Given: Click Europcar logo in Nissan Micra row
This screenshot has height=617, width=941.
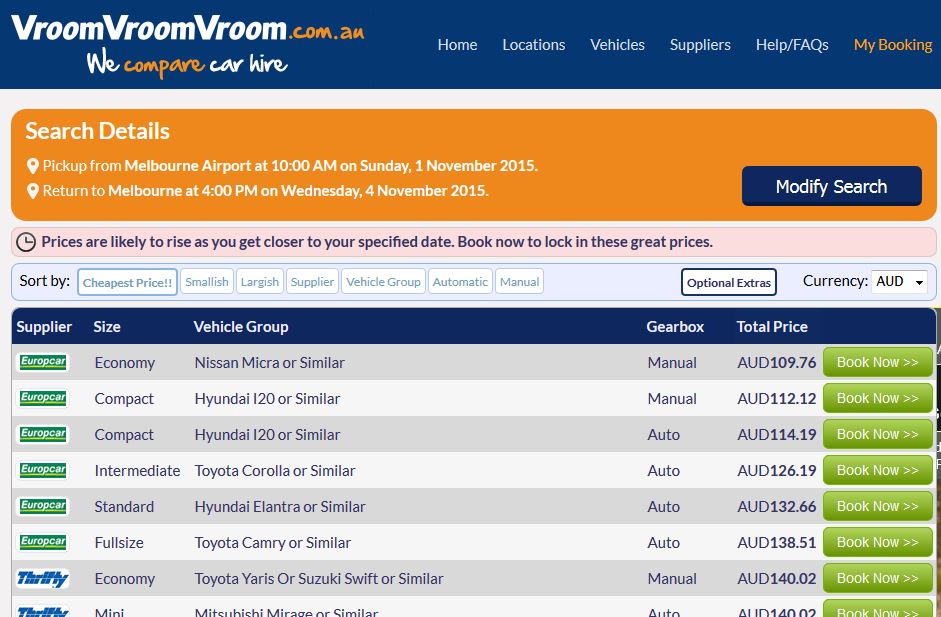Looking at the screenshot, I should pos(43,362).
